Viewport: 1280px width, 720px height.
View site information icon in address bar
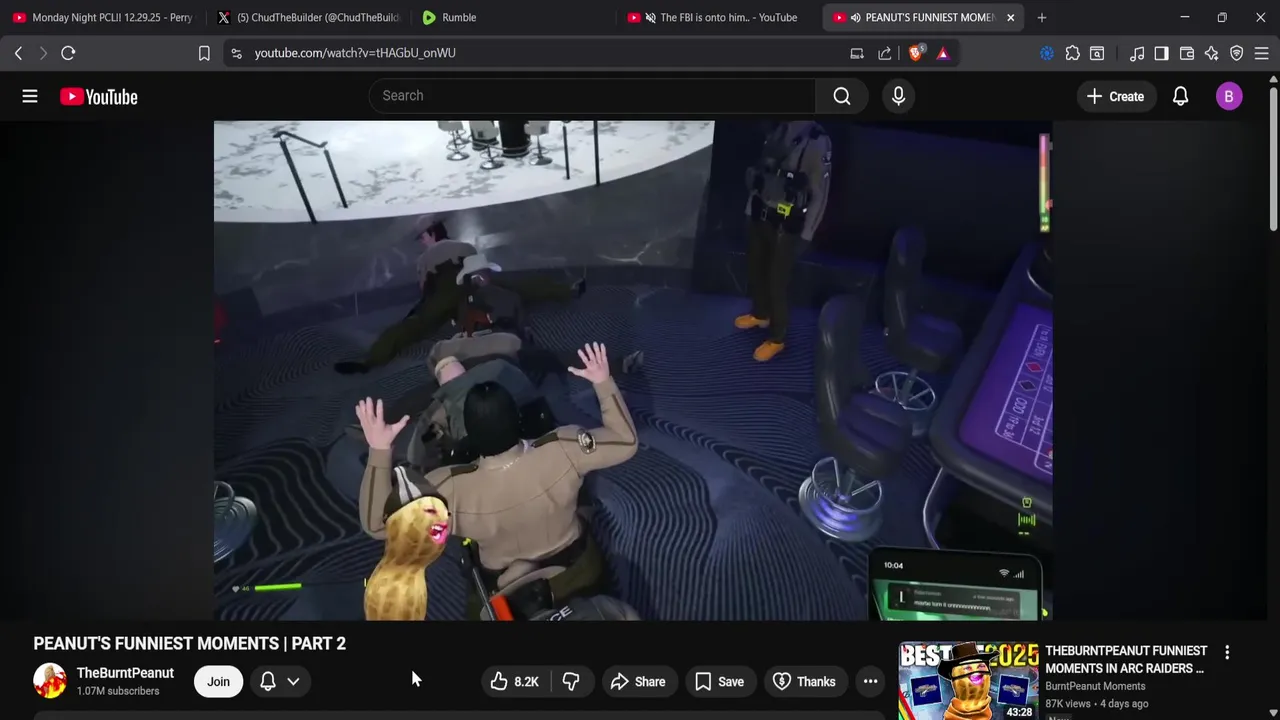click(236, 53)
